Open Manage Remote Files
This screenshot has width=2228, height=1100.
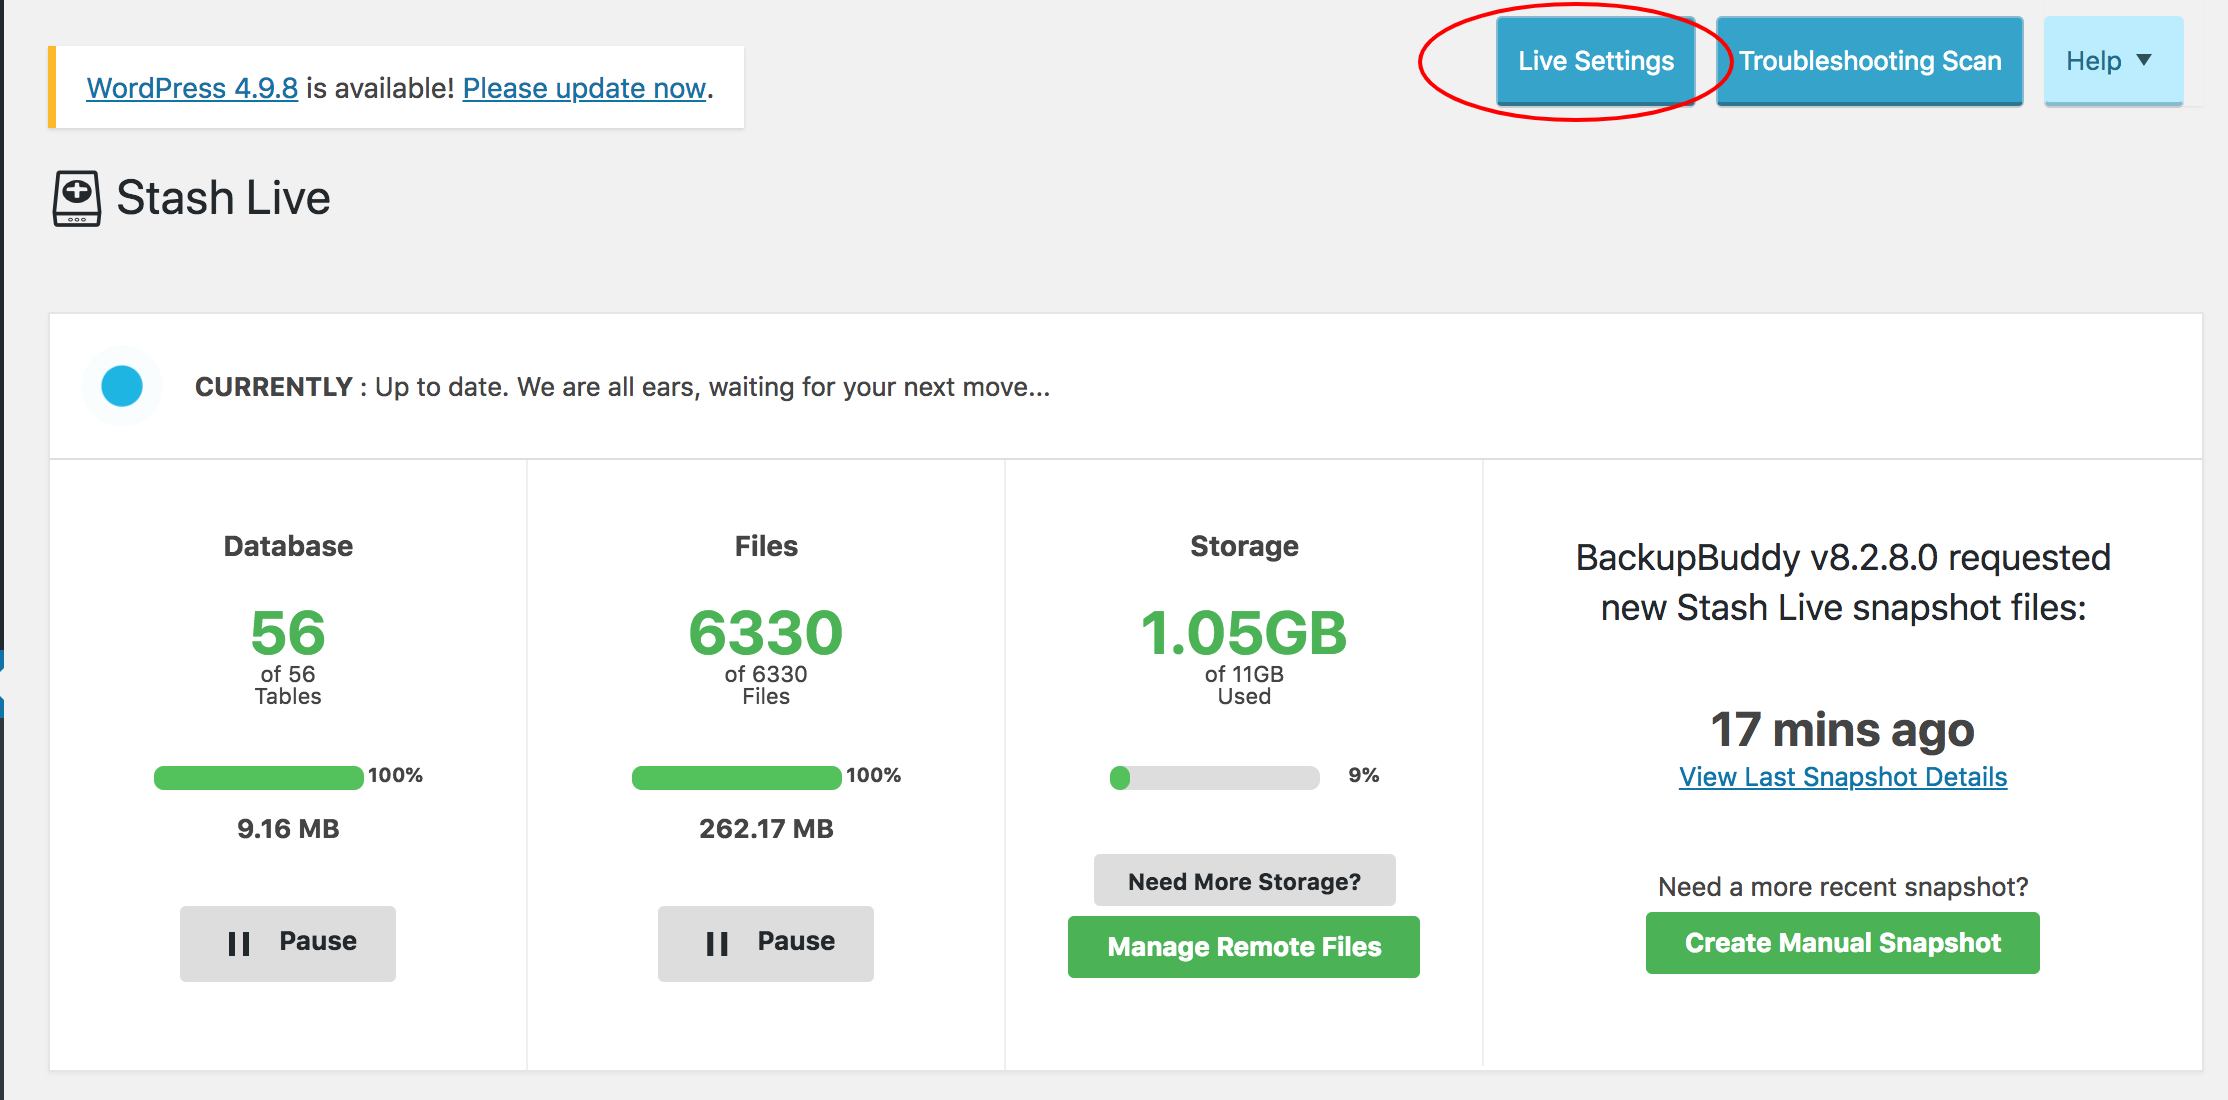(1244, 947)
